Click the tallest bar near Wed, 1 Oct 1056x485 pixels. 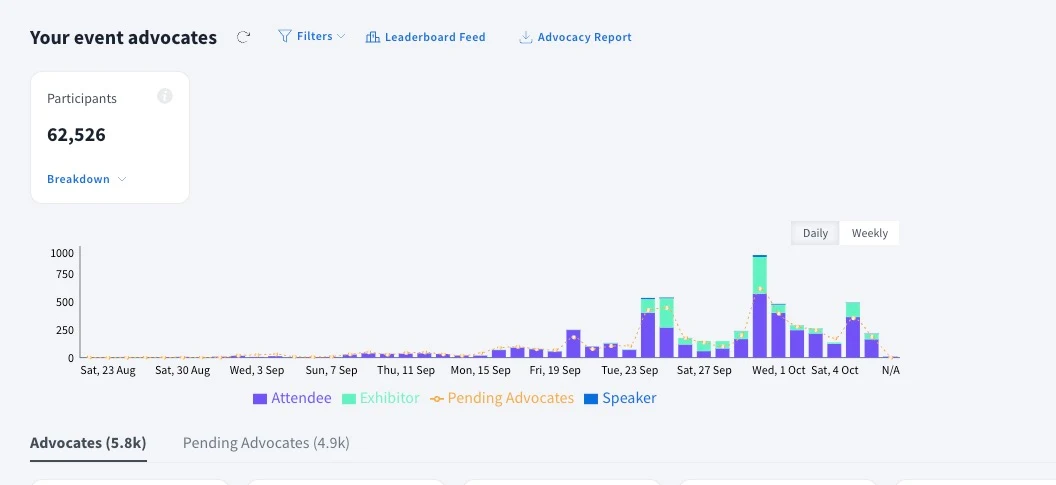[760, 310]
